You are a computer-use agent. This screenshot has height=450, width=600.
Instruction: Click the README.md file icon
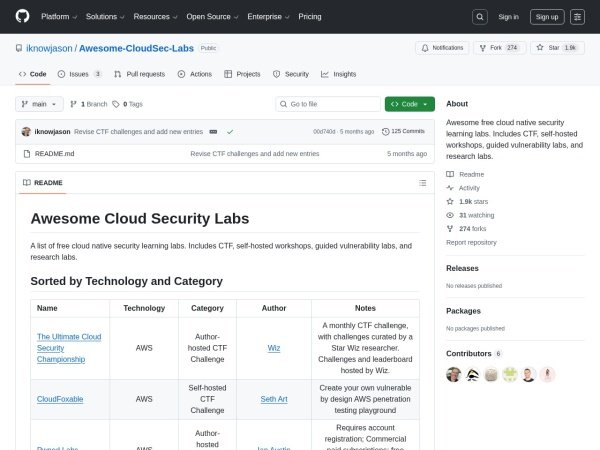click(x=27, y=154)
